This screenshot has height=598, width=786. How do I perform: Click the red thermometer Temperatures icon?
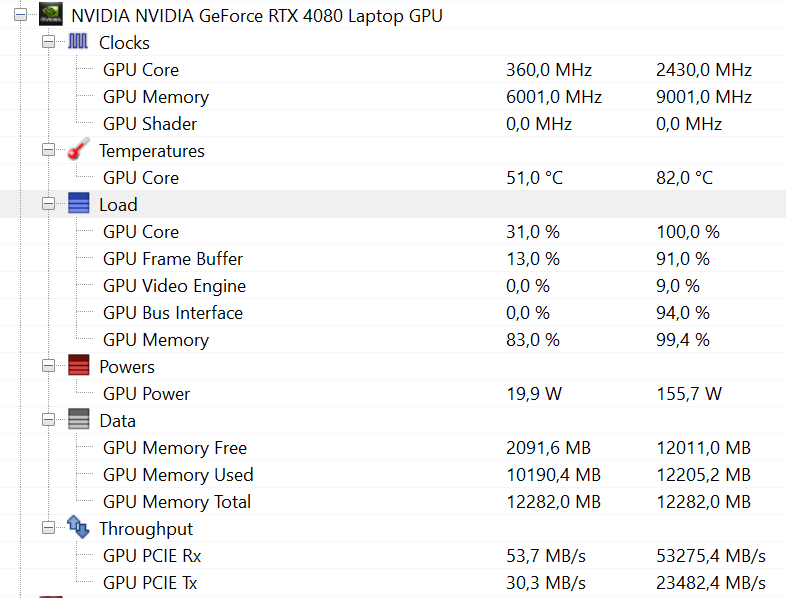click(78, 149)
